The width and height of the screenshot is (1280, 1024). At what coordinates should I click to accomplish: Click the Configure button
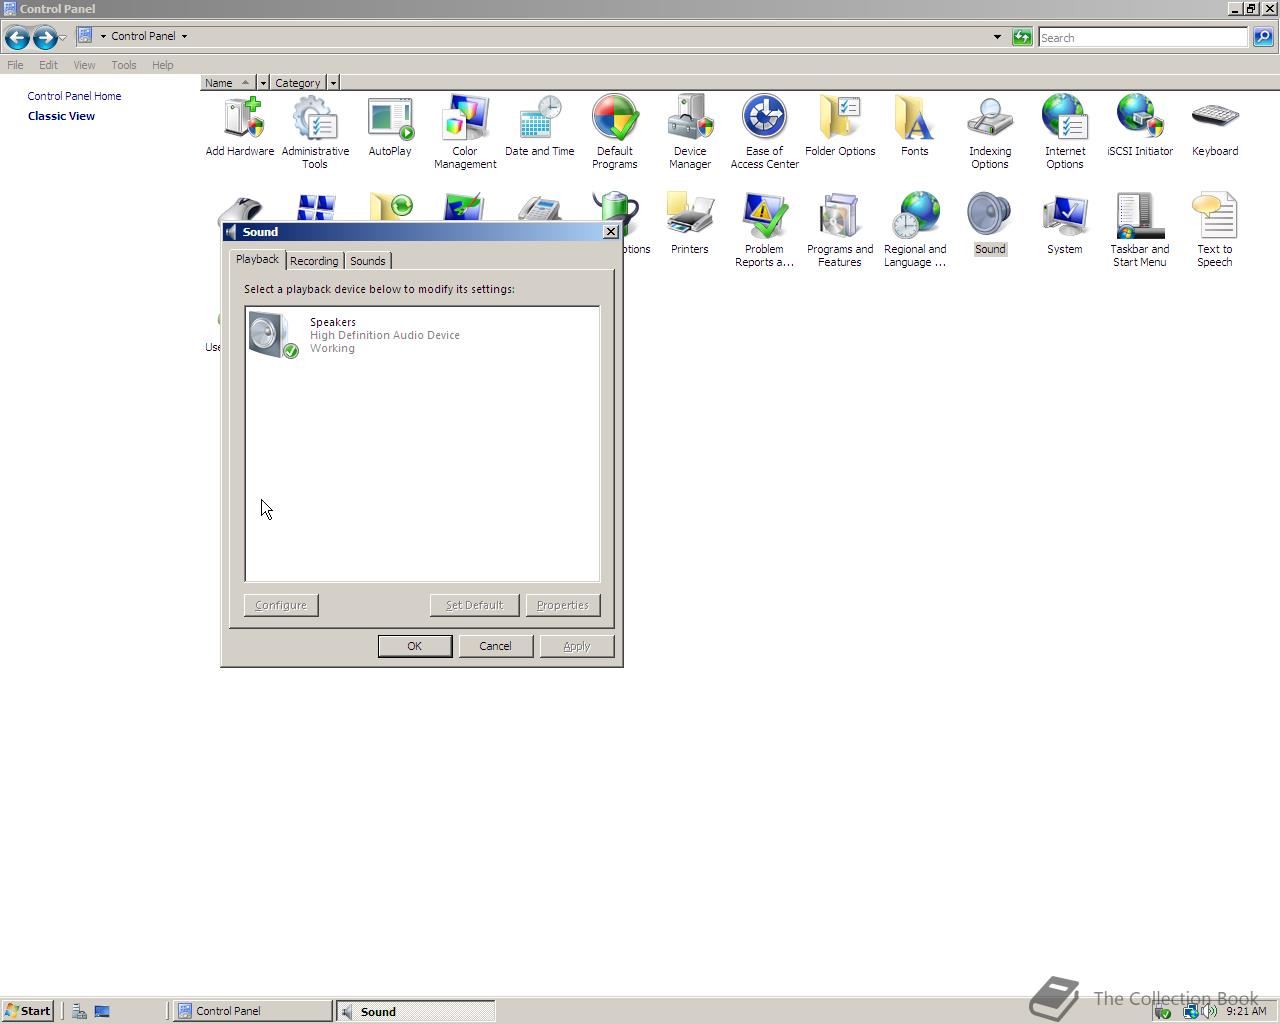[281, 605]
